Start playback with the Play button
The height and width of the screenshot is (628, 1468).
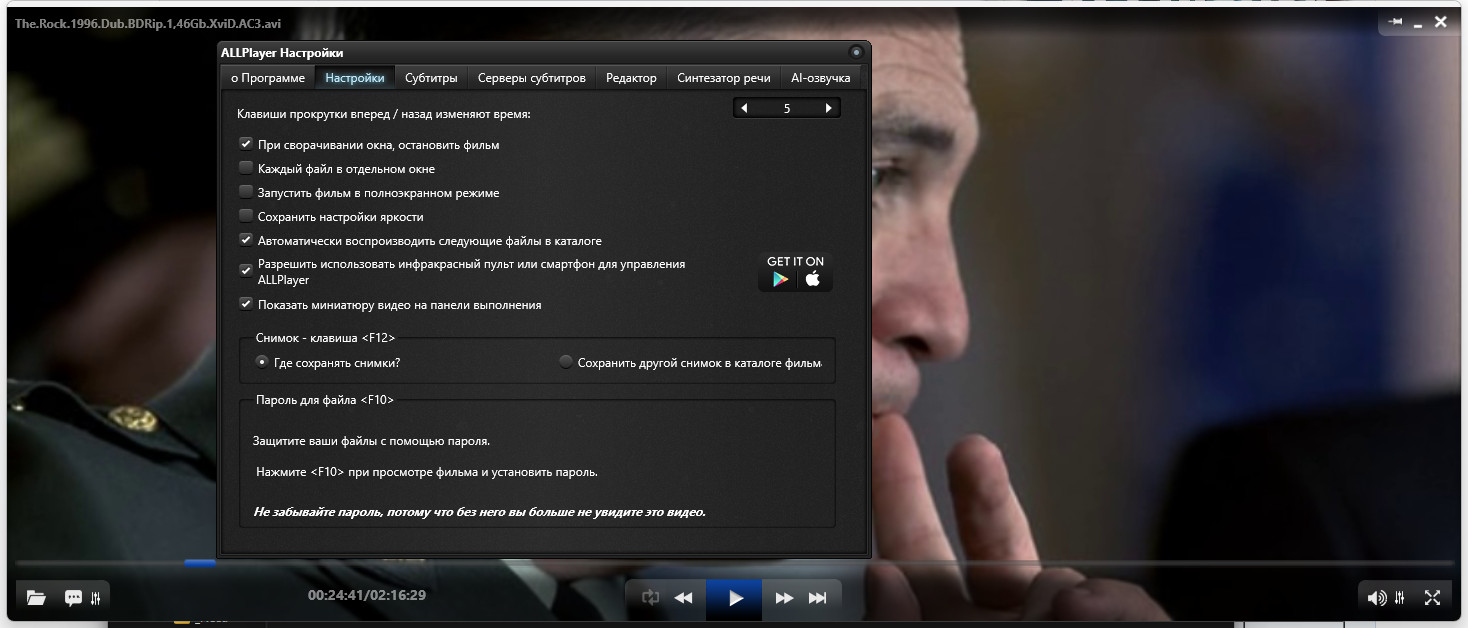(735, 598)
